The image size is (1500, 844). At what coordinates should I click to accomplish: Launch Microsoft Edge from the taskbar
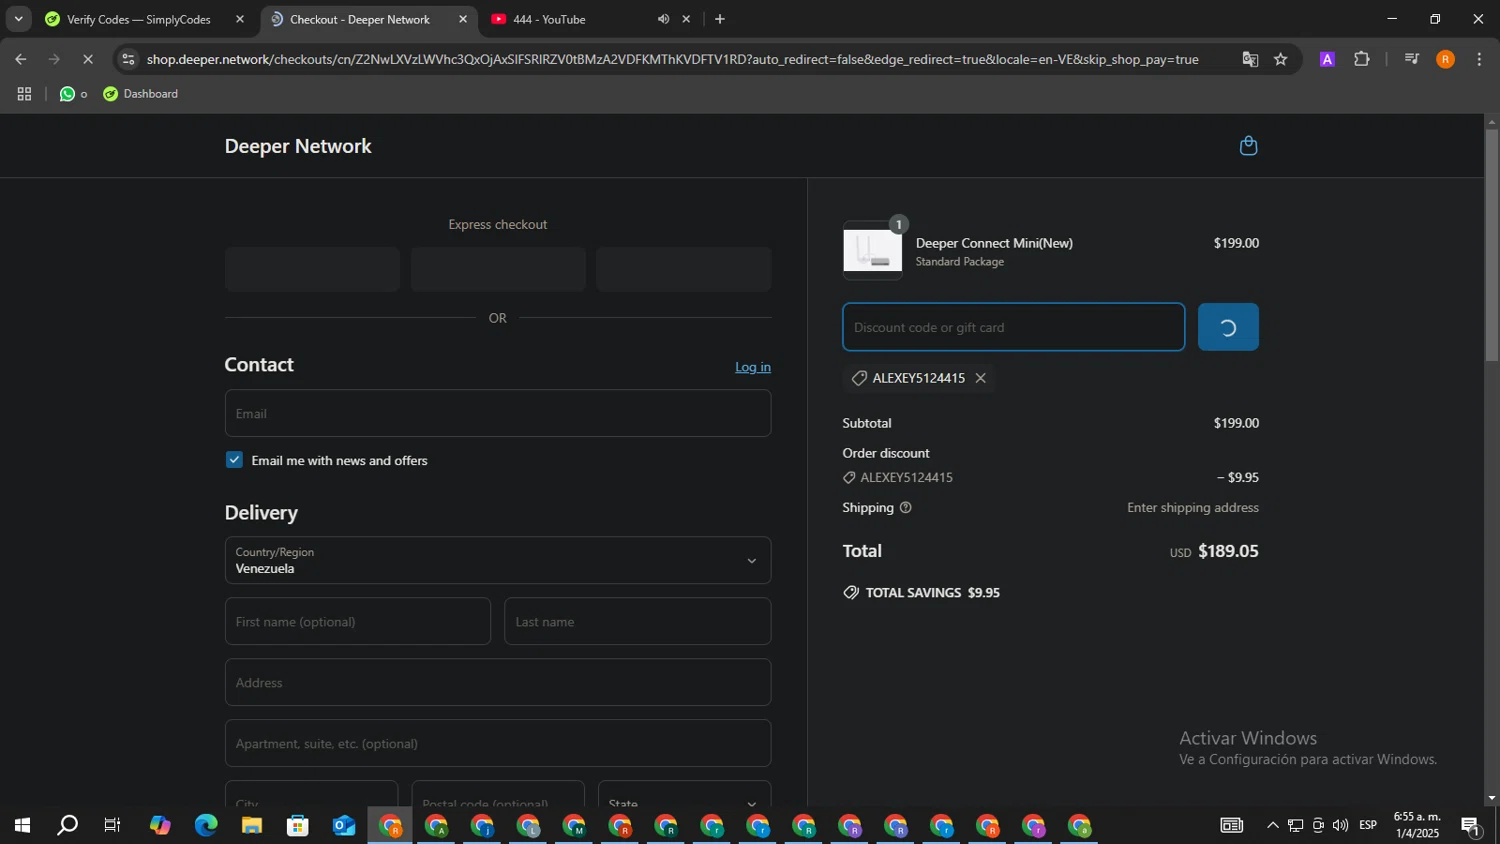click(x=206, y=826)
